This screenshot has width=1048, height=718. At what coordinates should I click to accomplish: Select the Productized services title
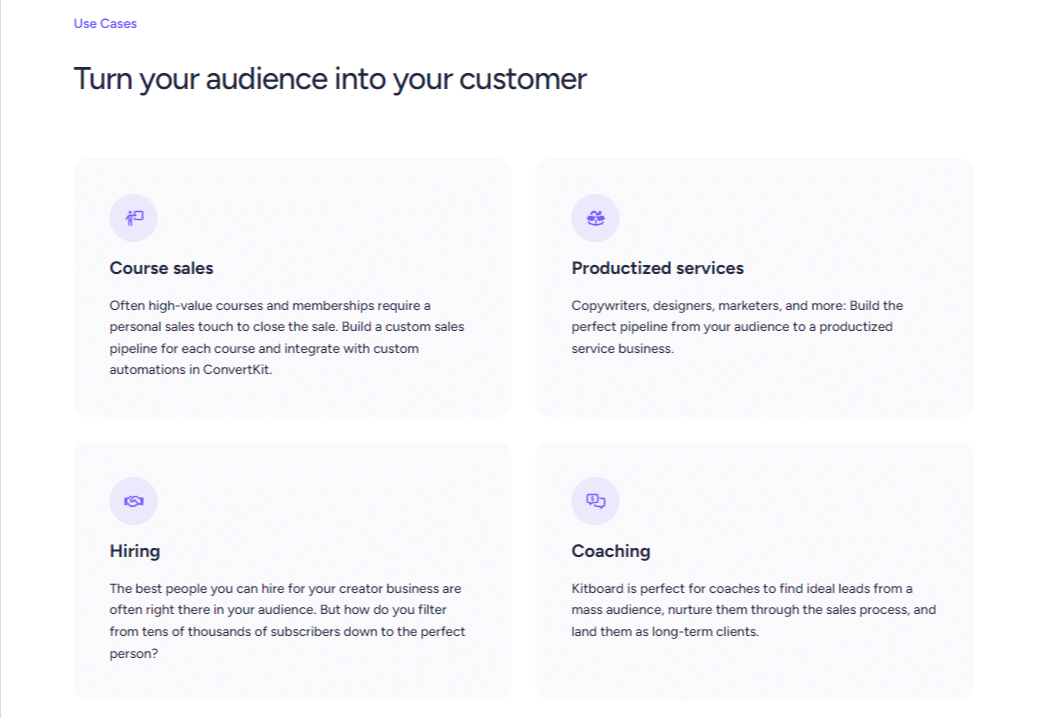coord(657,268)
